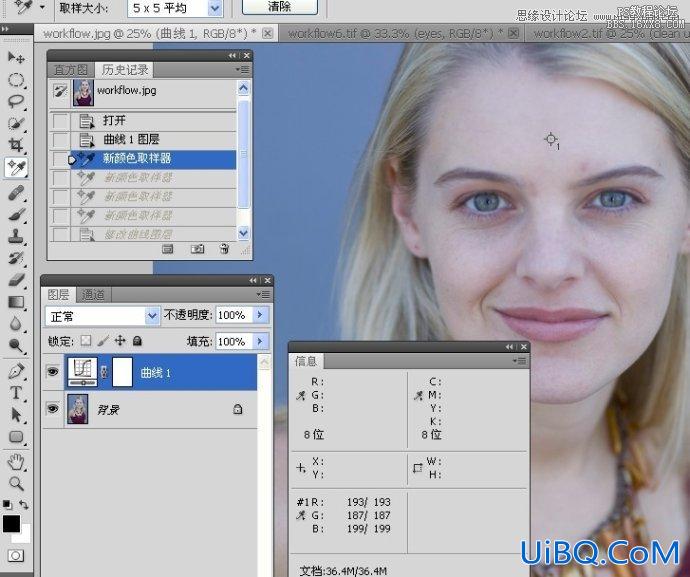Select the Pen tool

pos(16,371)
